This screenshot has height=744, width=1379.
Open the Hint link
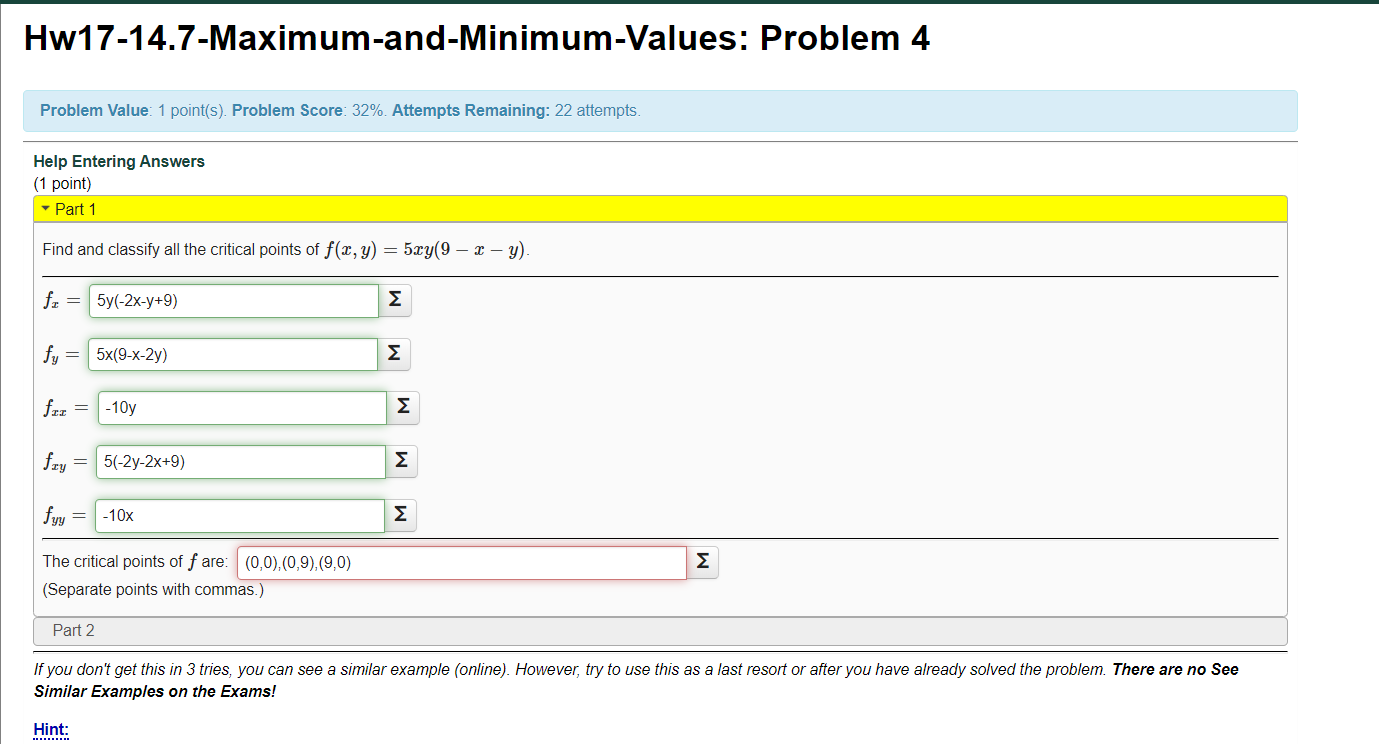coord(50,729)
